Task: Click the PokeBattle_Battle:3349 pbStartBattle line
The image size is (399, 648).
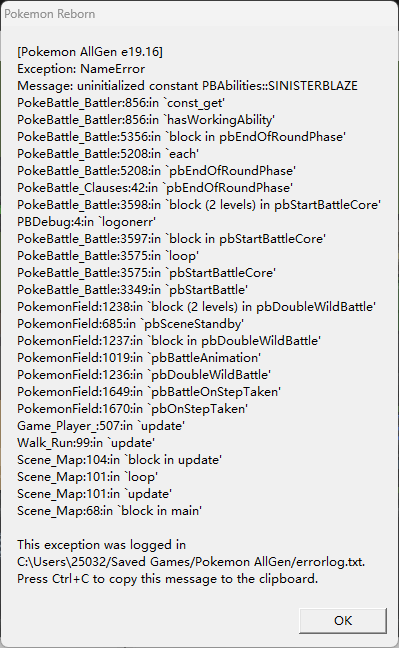Action: pos(132,289)
